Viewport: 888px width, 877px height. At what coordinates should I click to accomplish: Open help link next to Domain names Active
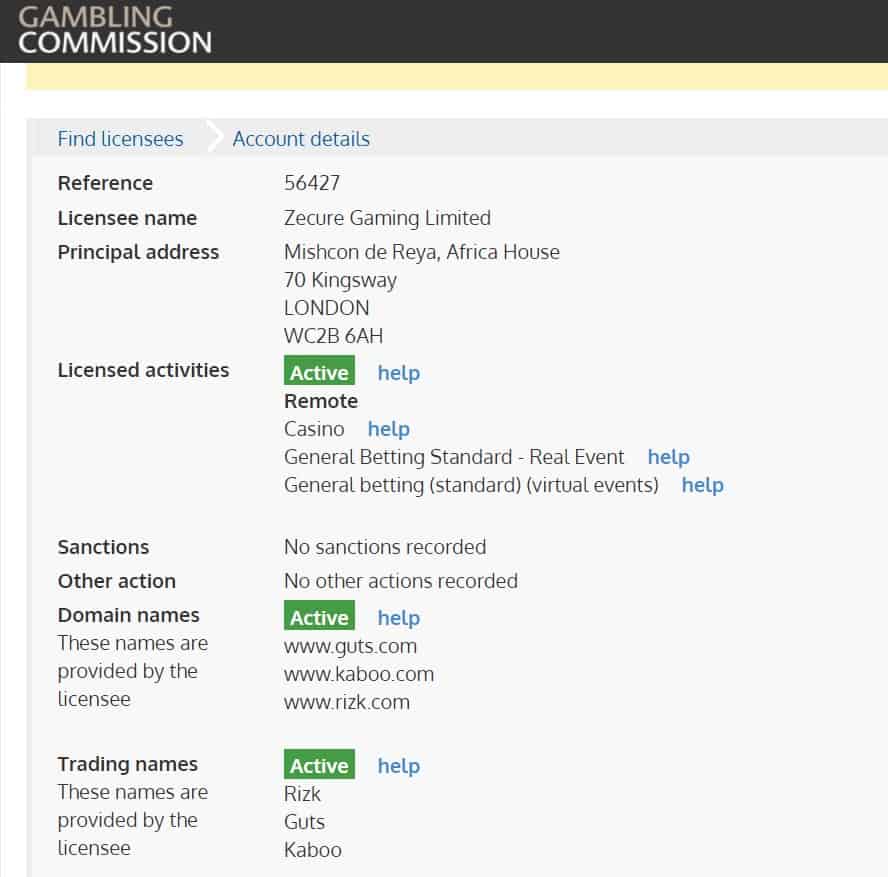point(399,618)
